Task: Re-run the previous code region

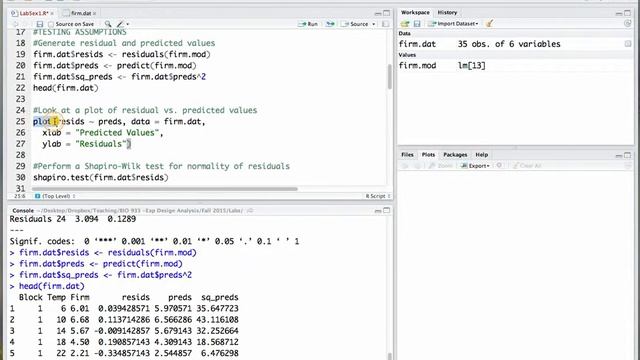Action: pos(330,24)
